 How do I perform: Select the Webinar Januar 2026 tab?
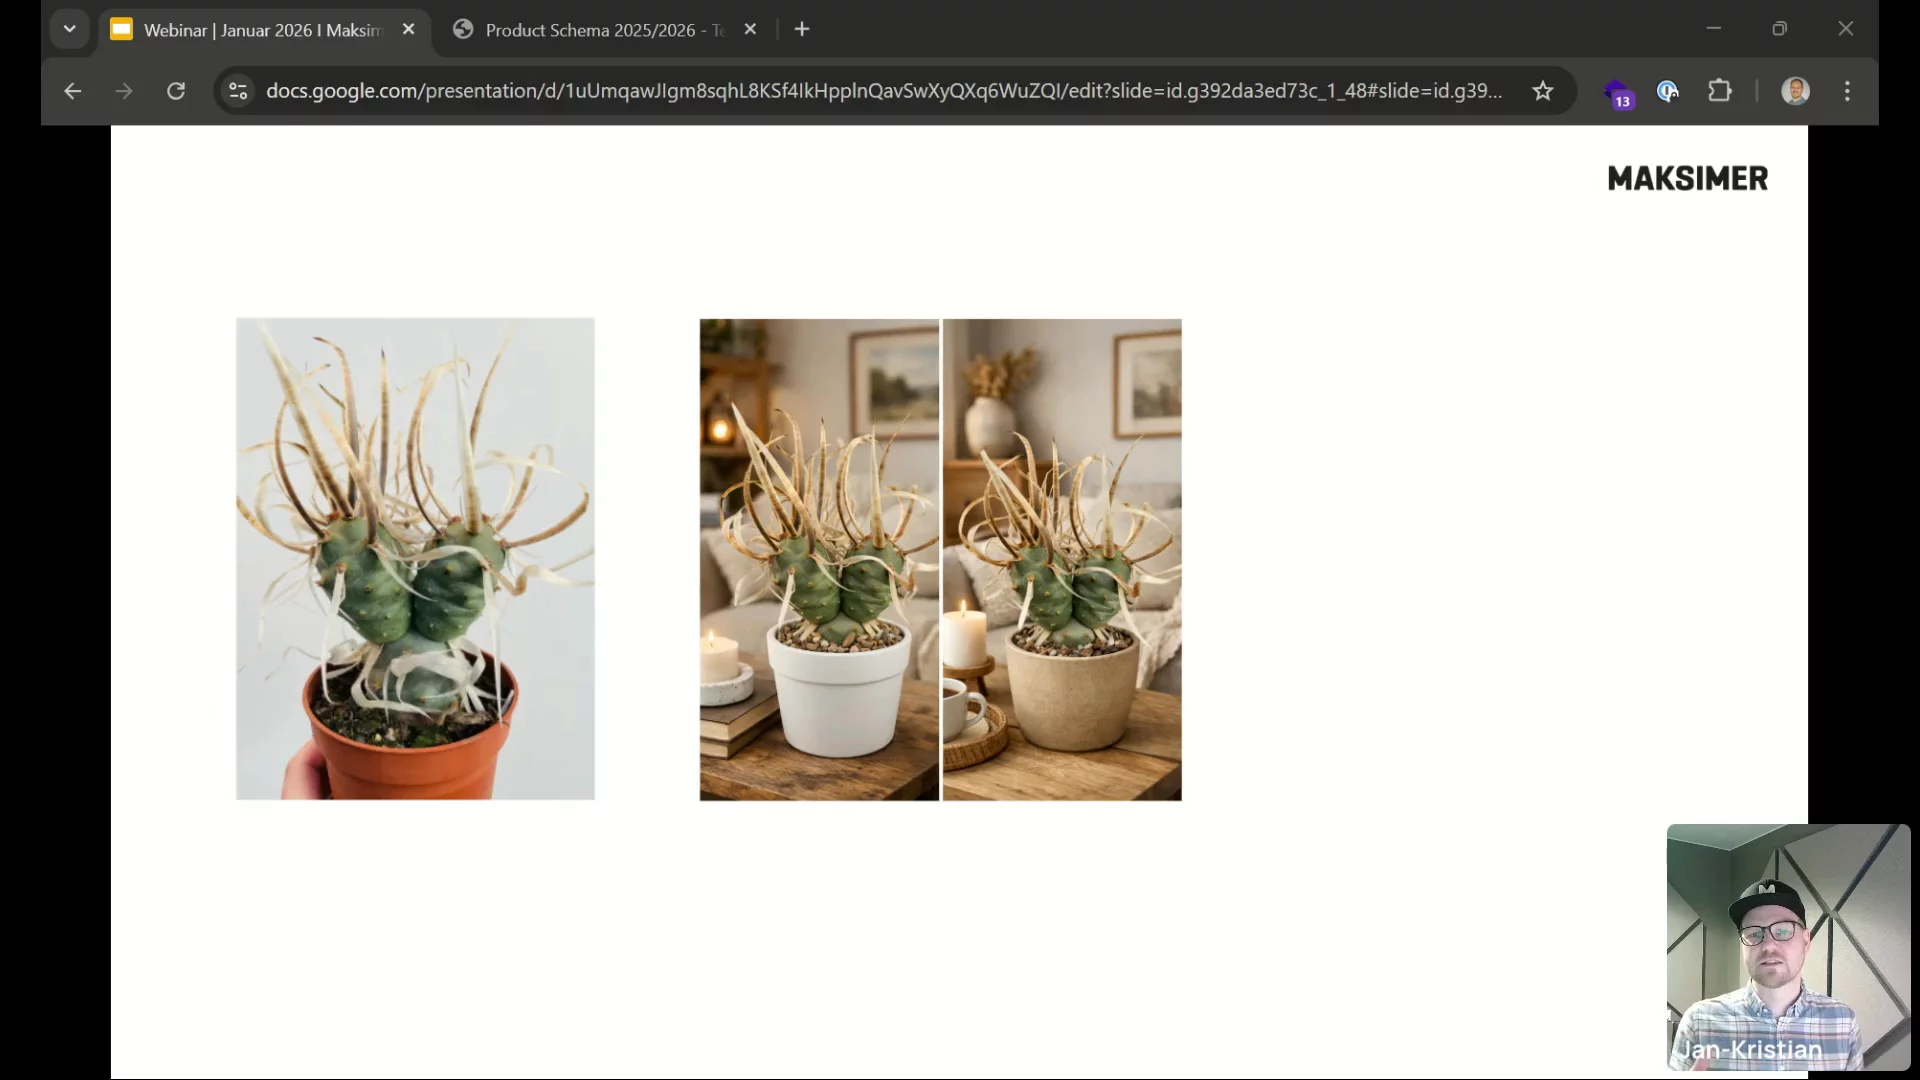[x=262, y=30]
